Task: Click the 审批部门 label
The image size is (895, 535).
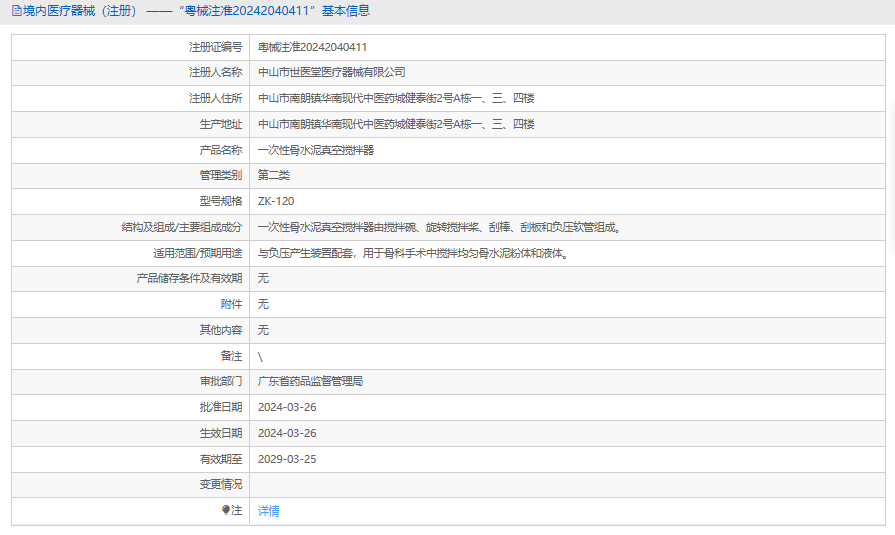Action: click(221, 381)
